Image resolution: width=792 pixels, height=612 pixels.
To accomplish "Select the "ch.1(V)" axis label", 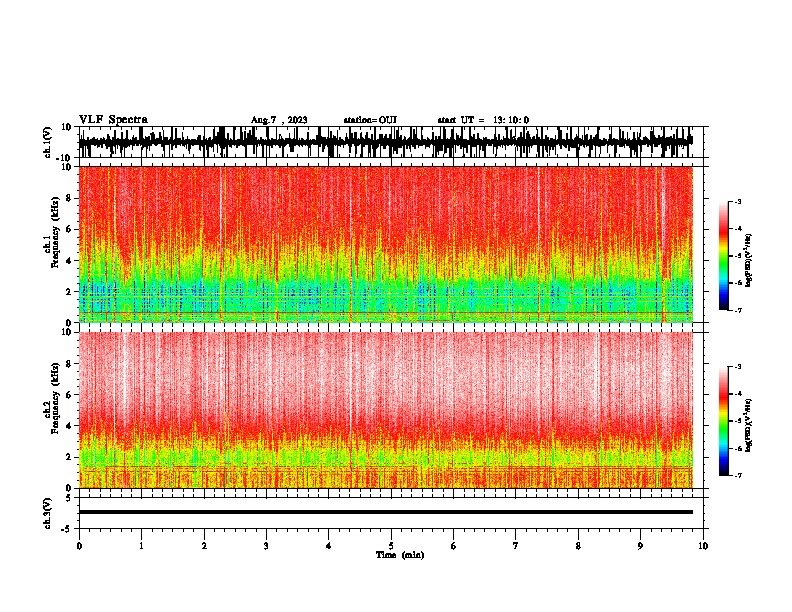I will [x=48, y=142].
